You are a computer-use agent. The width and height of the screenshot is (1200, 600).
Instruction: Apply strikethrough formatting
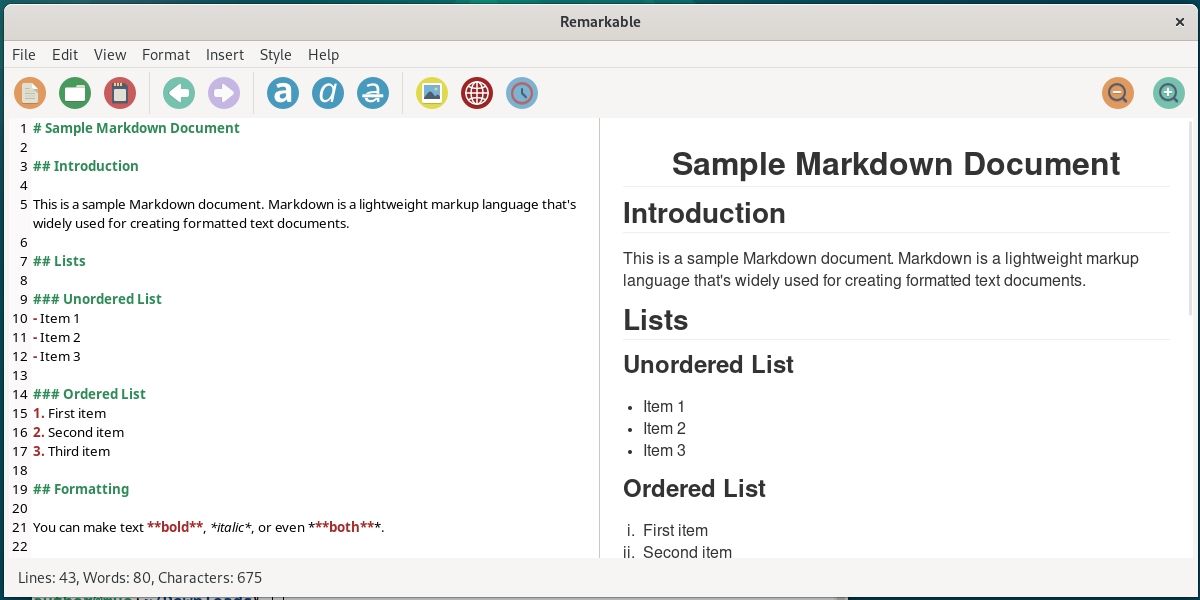(373, 93)
